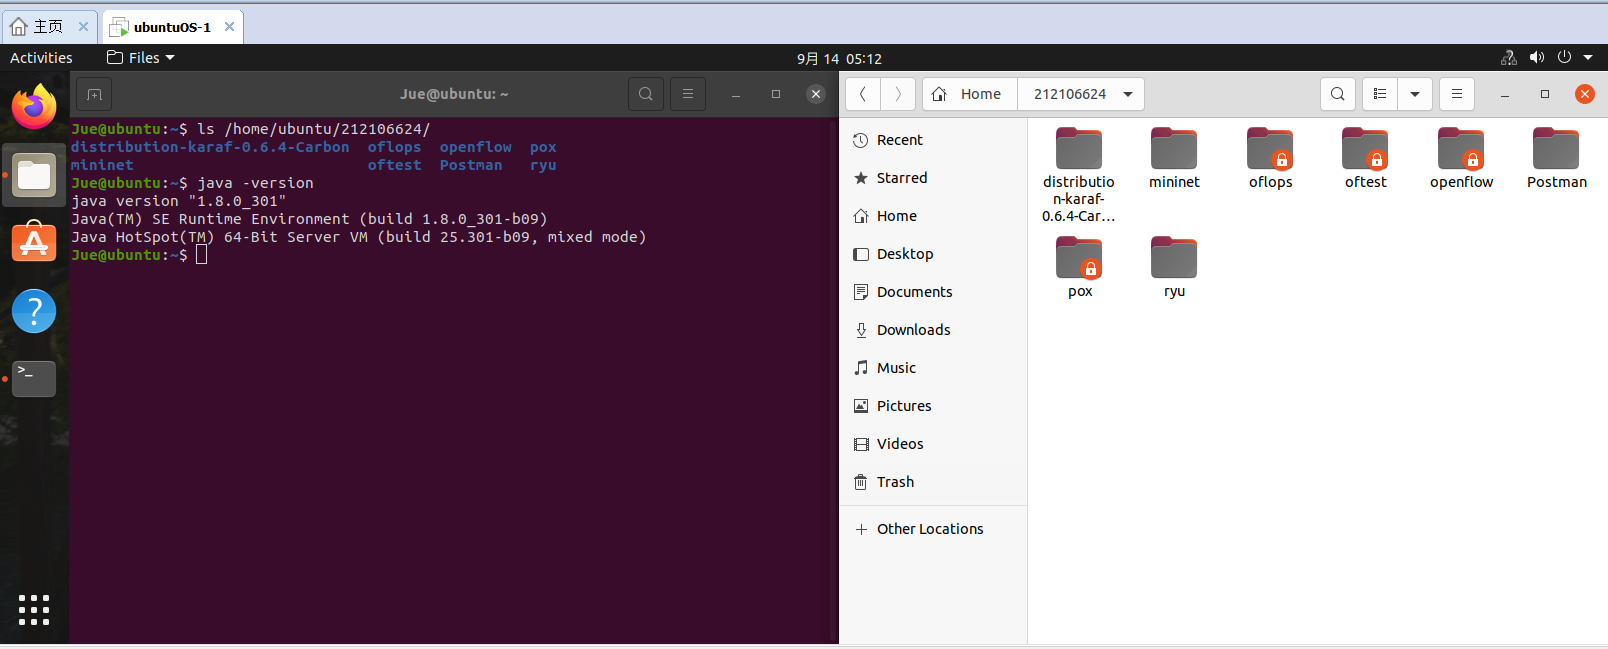Screen dimensions: 1608x649
Task: Open the Files app menu in top bar
Action: [141, 58]
